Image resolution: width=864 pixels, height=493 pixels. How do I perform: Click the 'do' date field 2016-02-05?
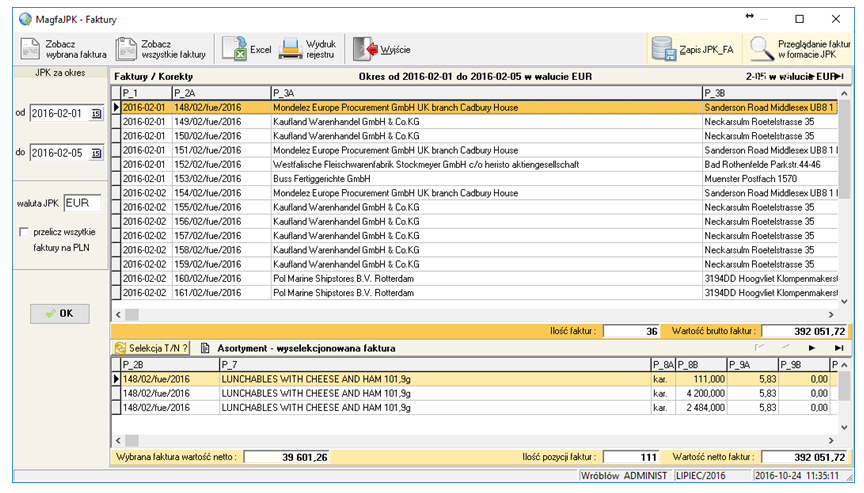tap(60, 153)
